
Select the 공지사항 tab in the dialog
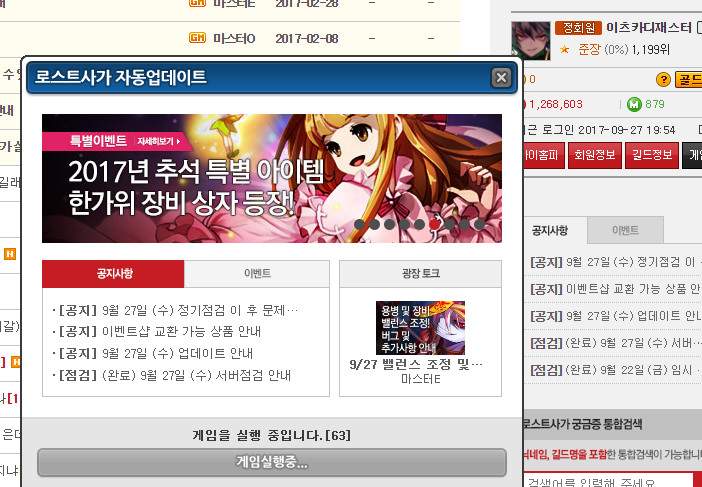[x=113, y=273]
